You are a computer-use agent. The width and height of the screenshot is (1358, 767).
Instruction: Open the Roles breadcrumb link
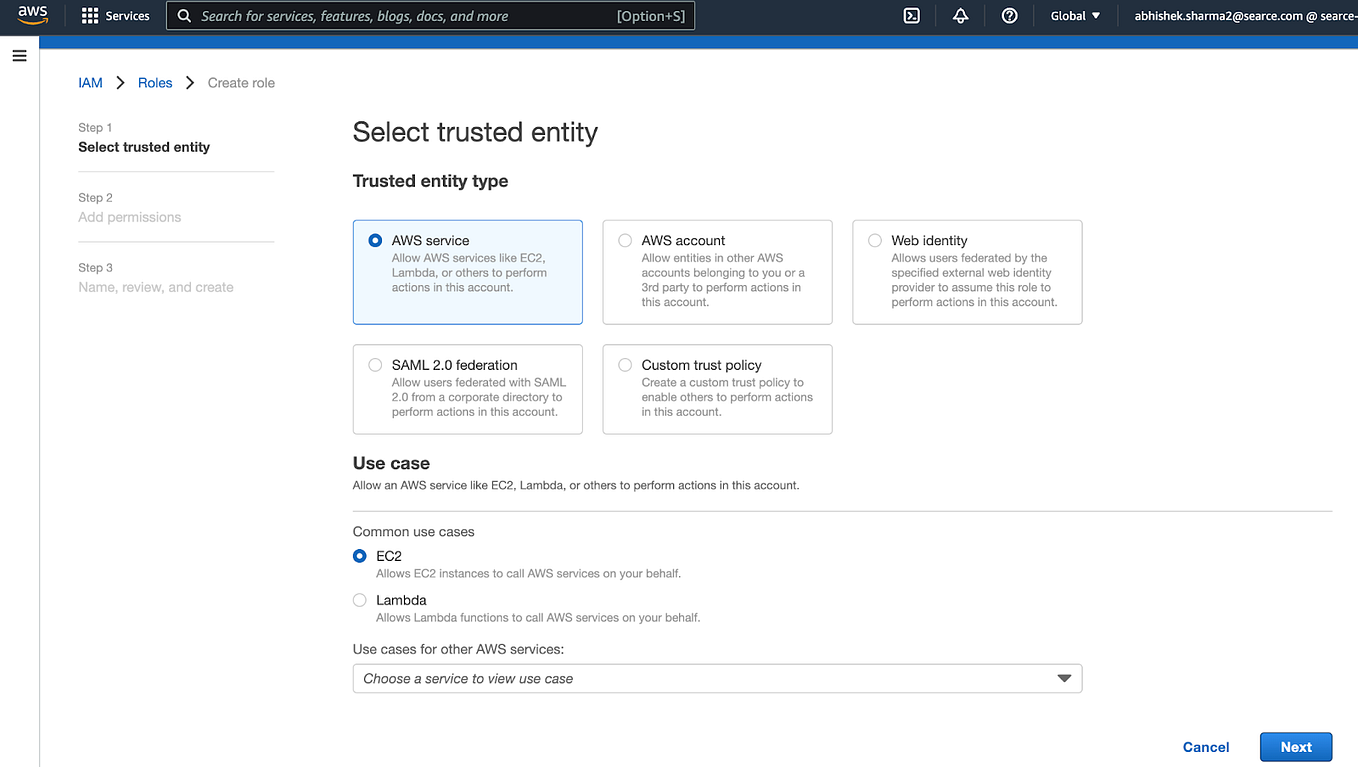tap(155, 82)
